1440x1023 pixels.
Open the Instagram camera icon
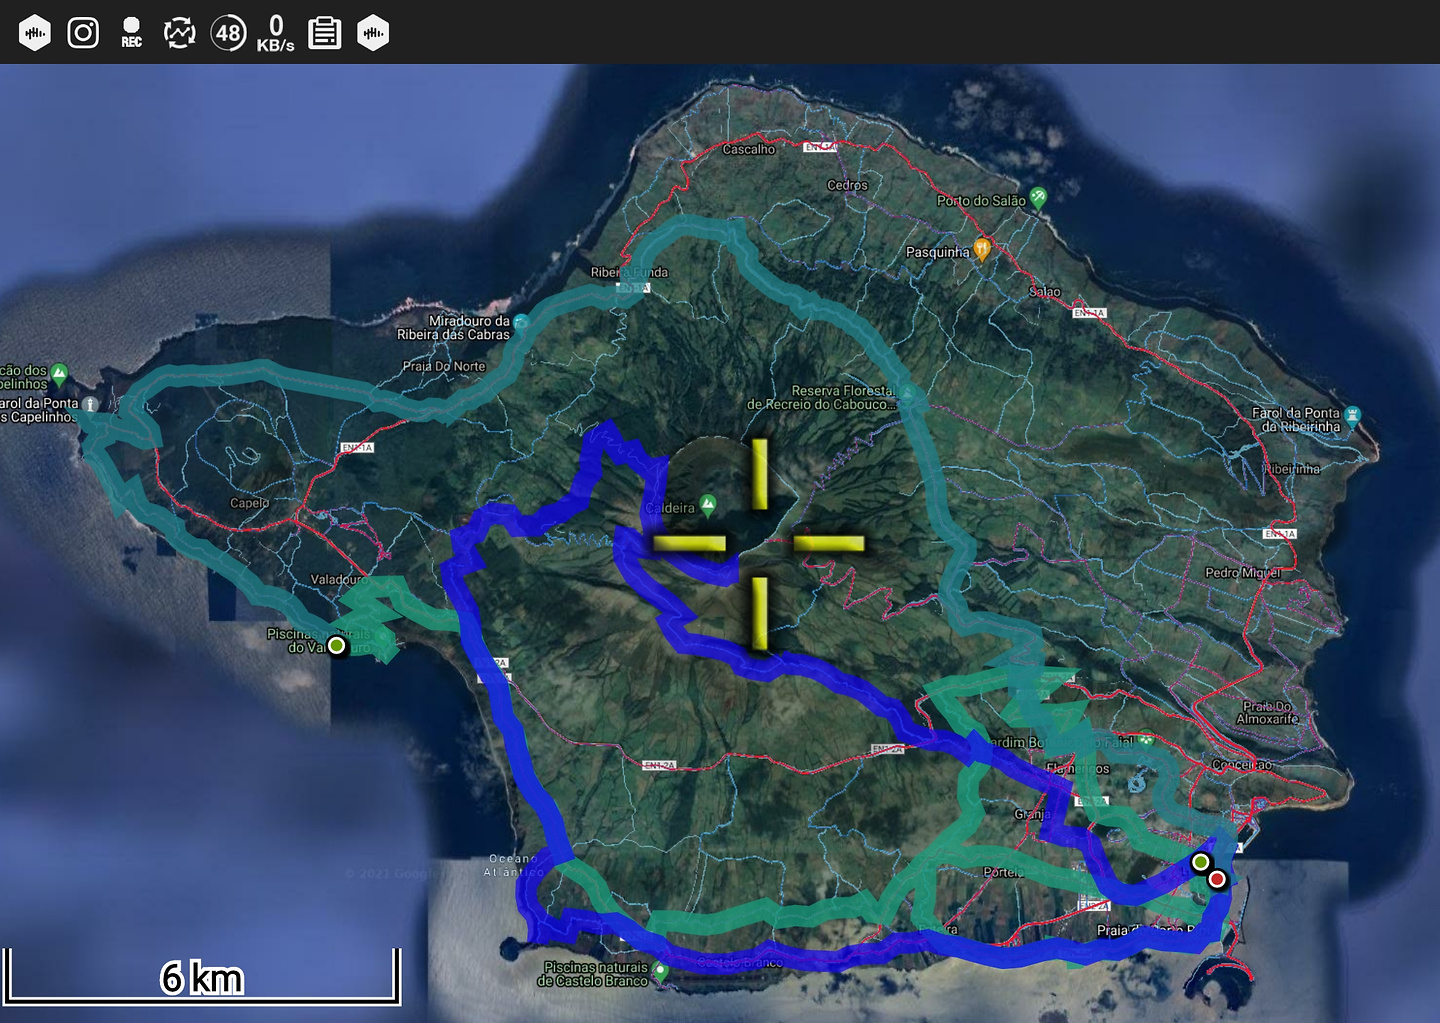click(x=84, y=31)
